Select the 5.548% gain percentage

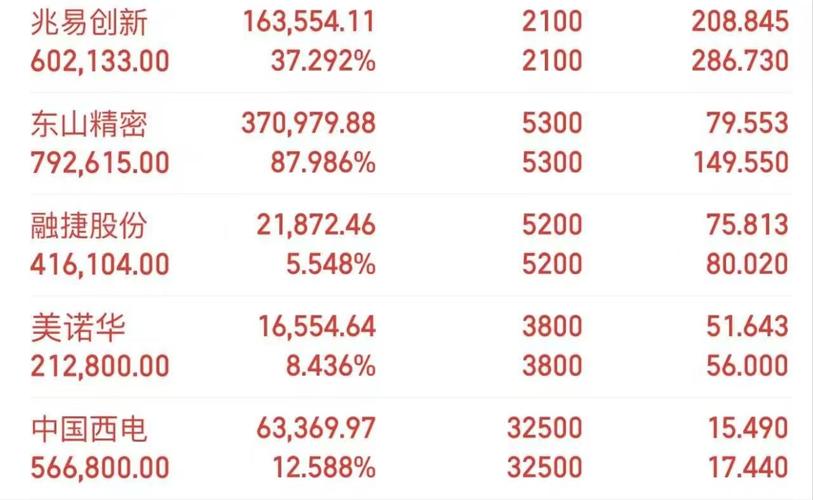[331, 264]
